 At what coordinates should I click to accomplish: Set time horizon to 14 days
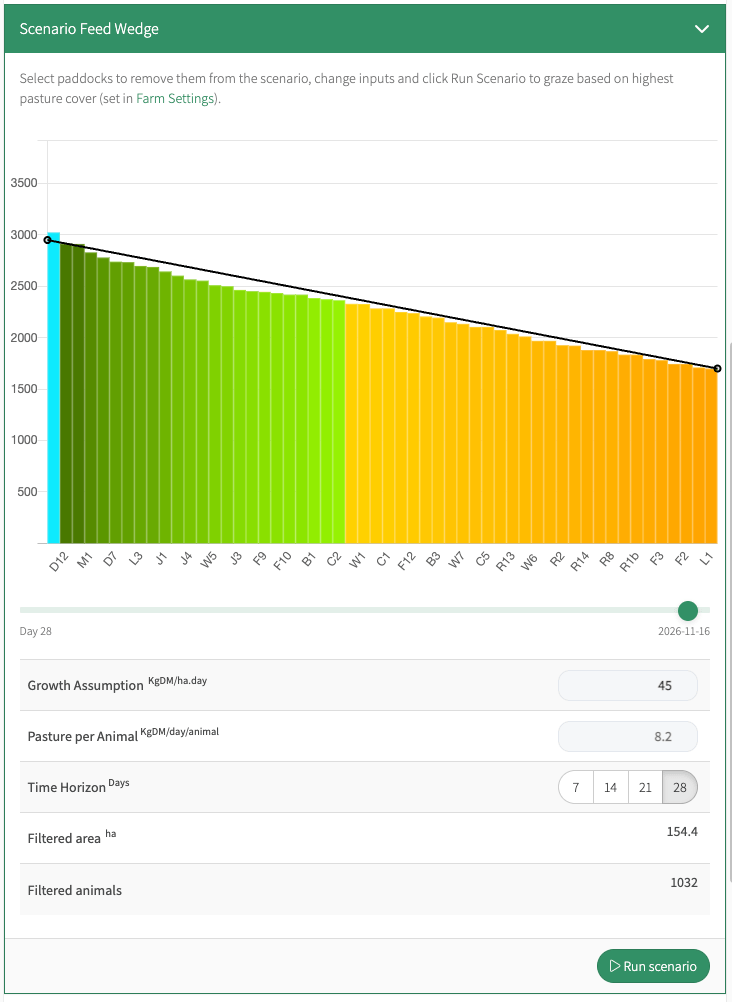tap(611, 787)
